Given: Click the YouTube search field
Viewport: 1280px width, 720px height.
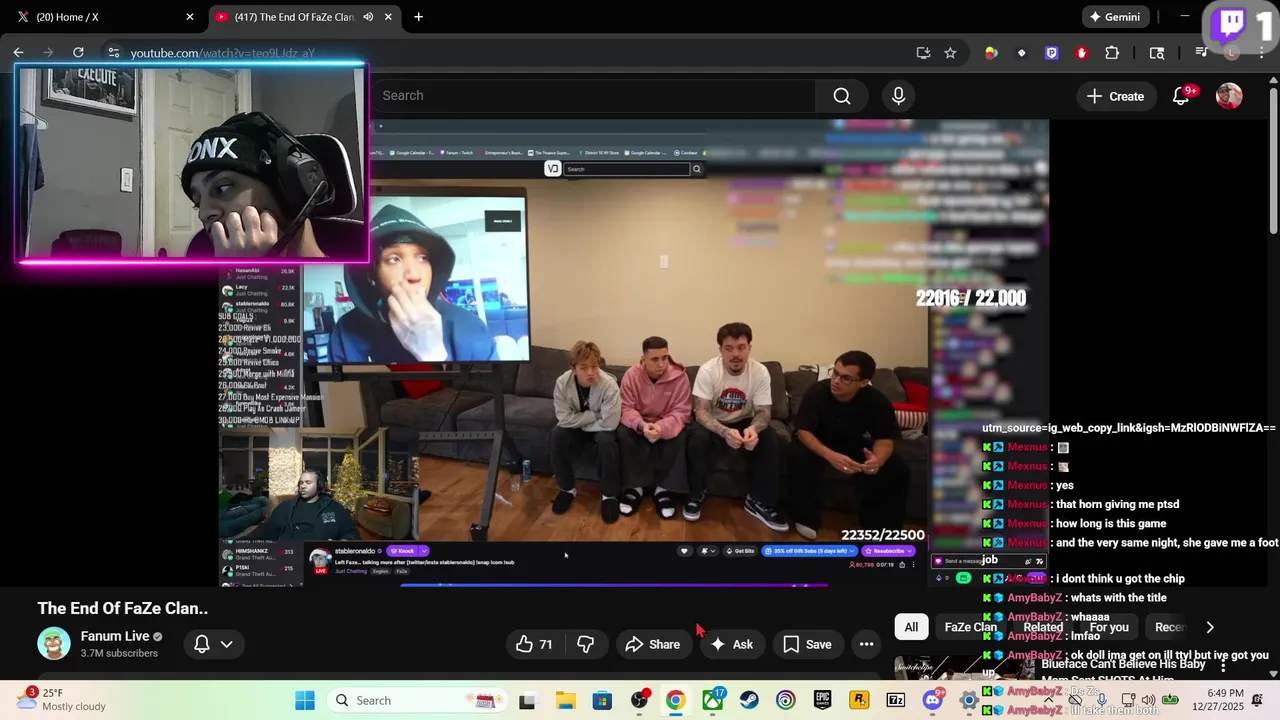Looking at the screenshot, I should click(595, 96).
